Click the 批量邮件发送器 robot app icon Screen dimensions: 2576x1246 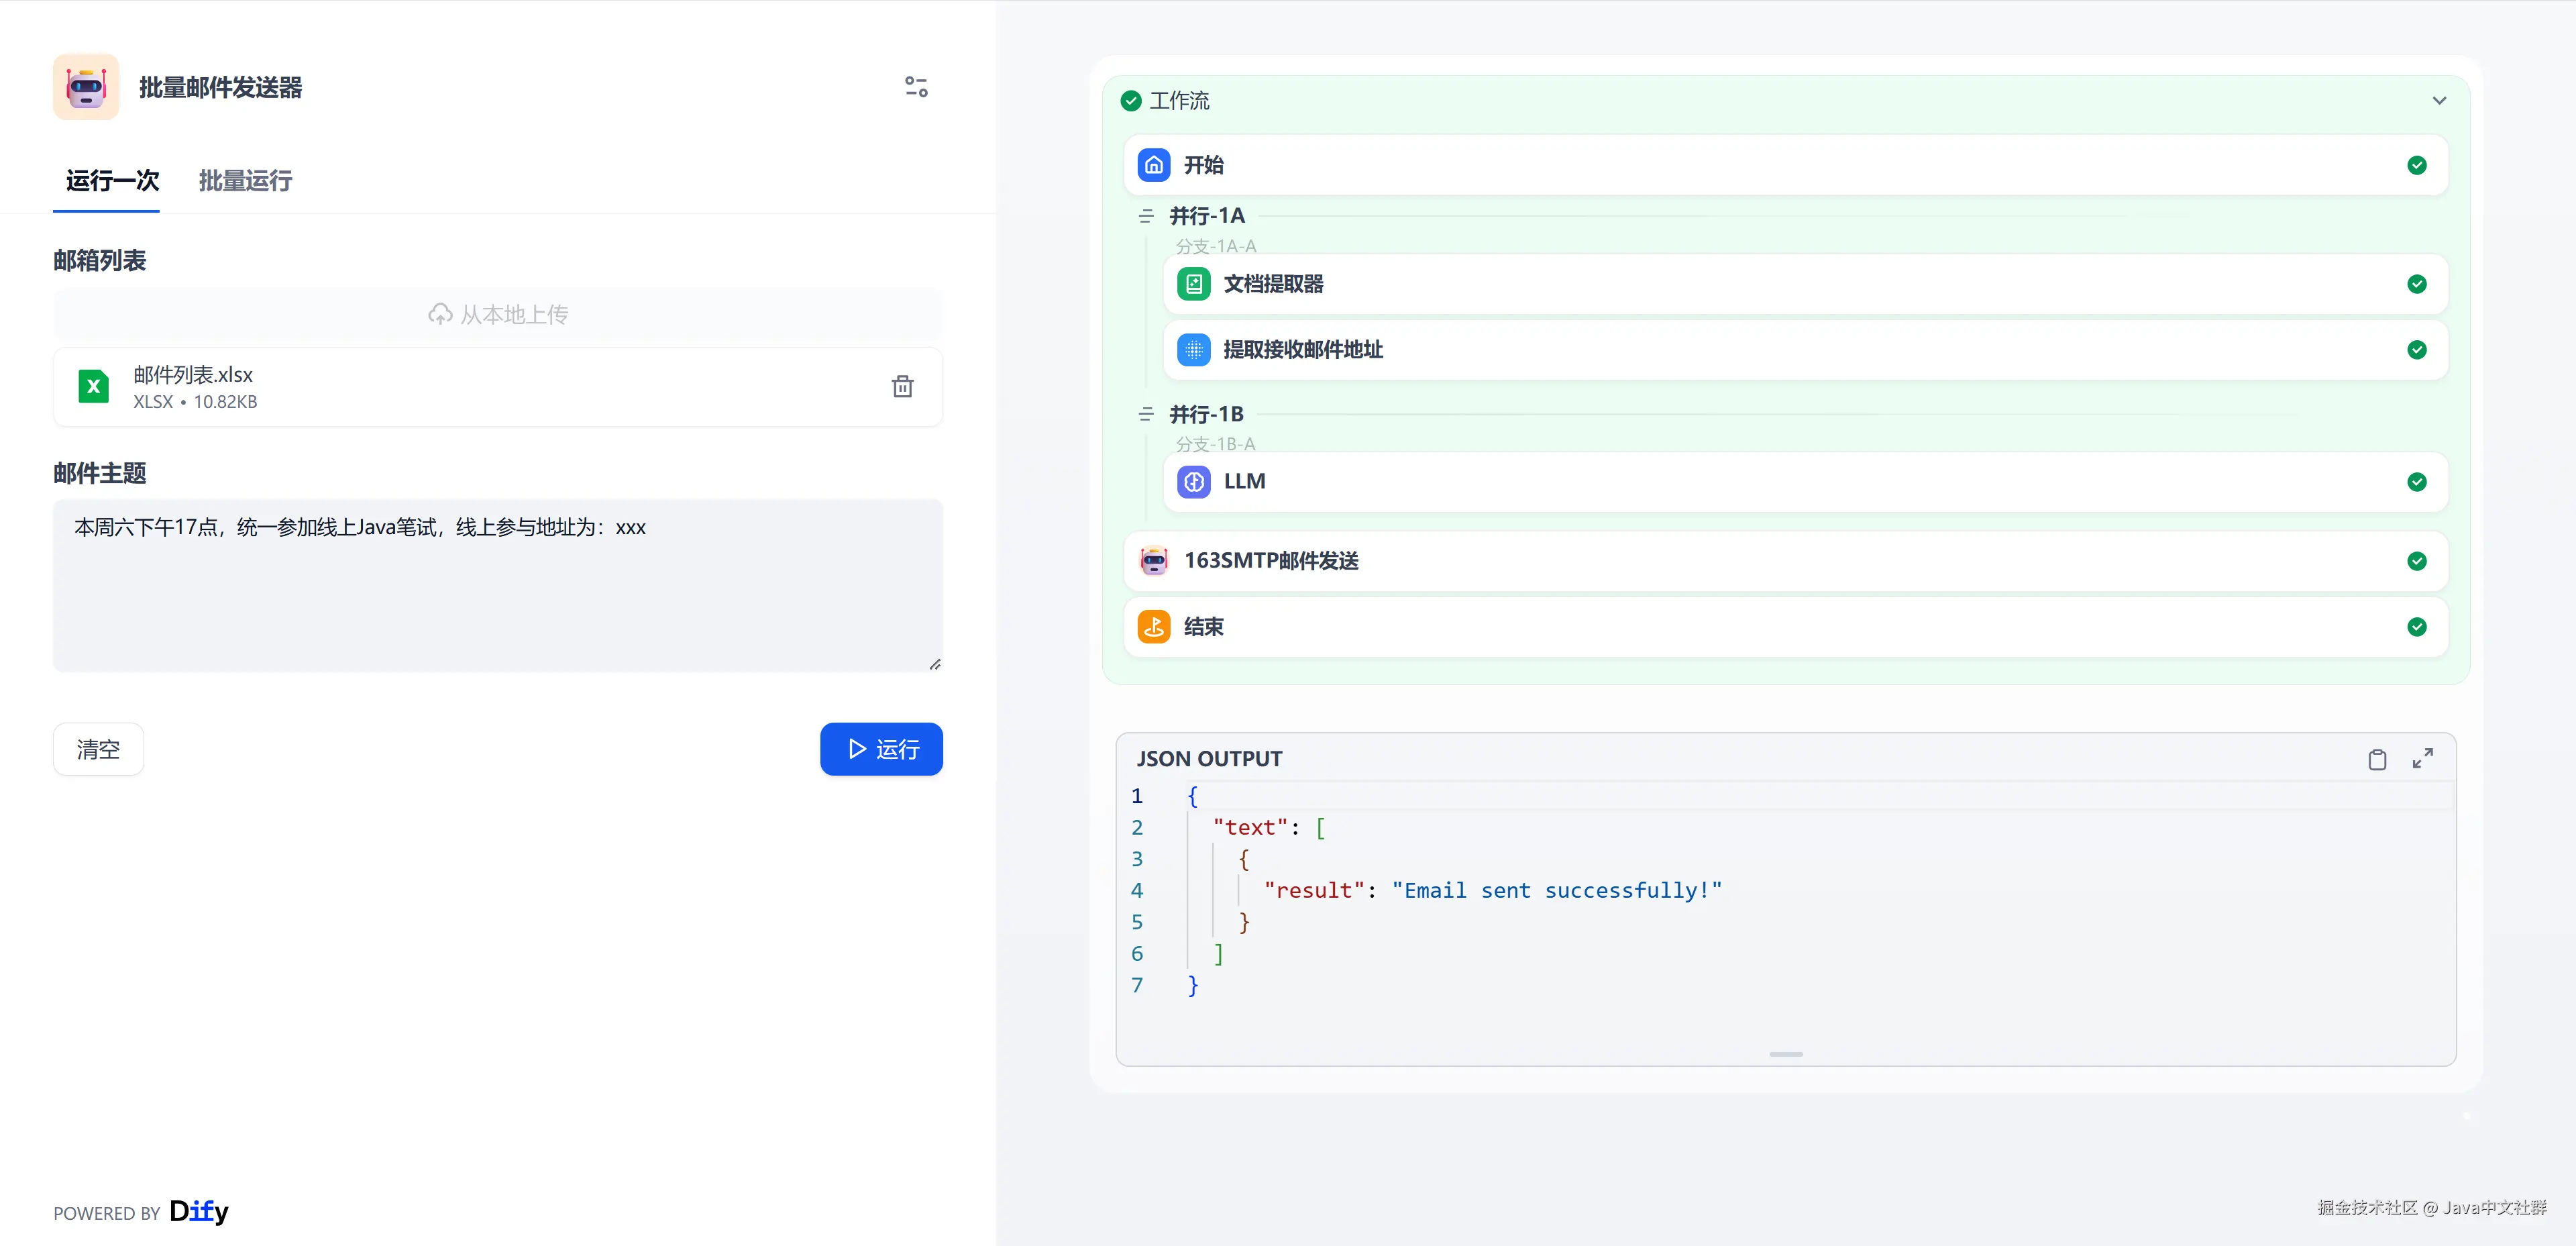86,87
